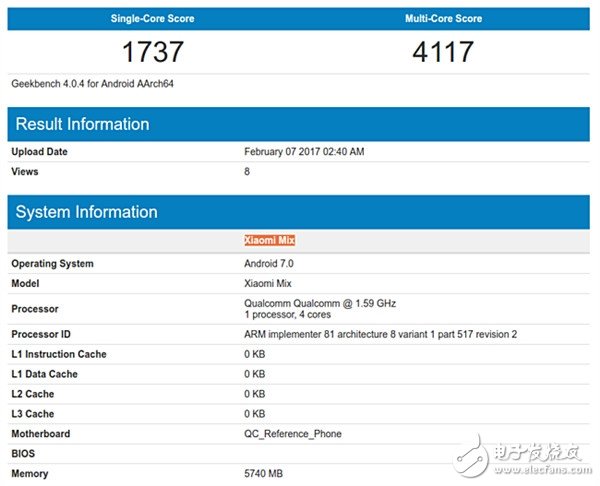Click the L3 Cache row label
Image resolution: width=600 pixels, height=486 pixels.
pyautogui.click(x=33, y=414)
